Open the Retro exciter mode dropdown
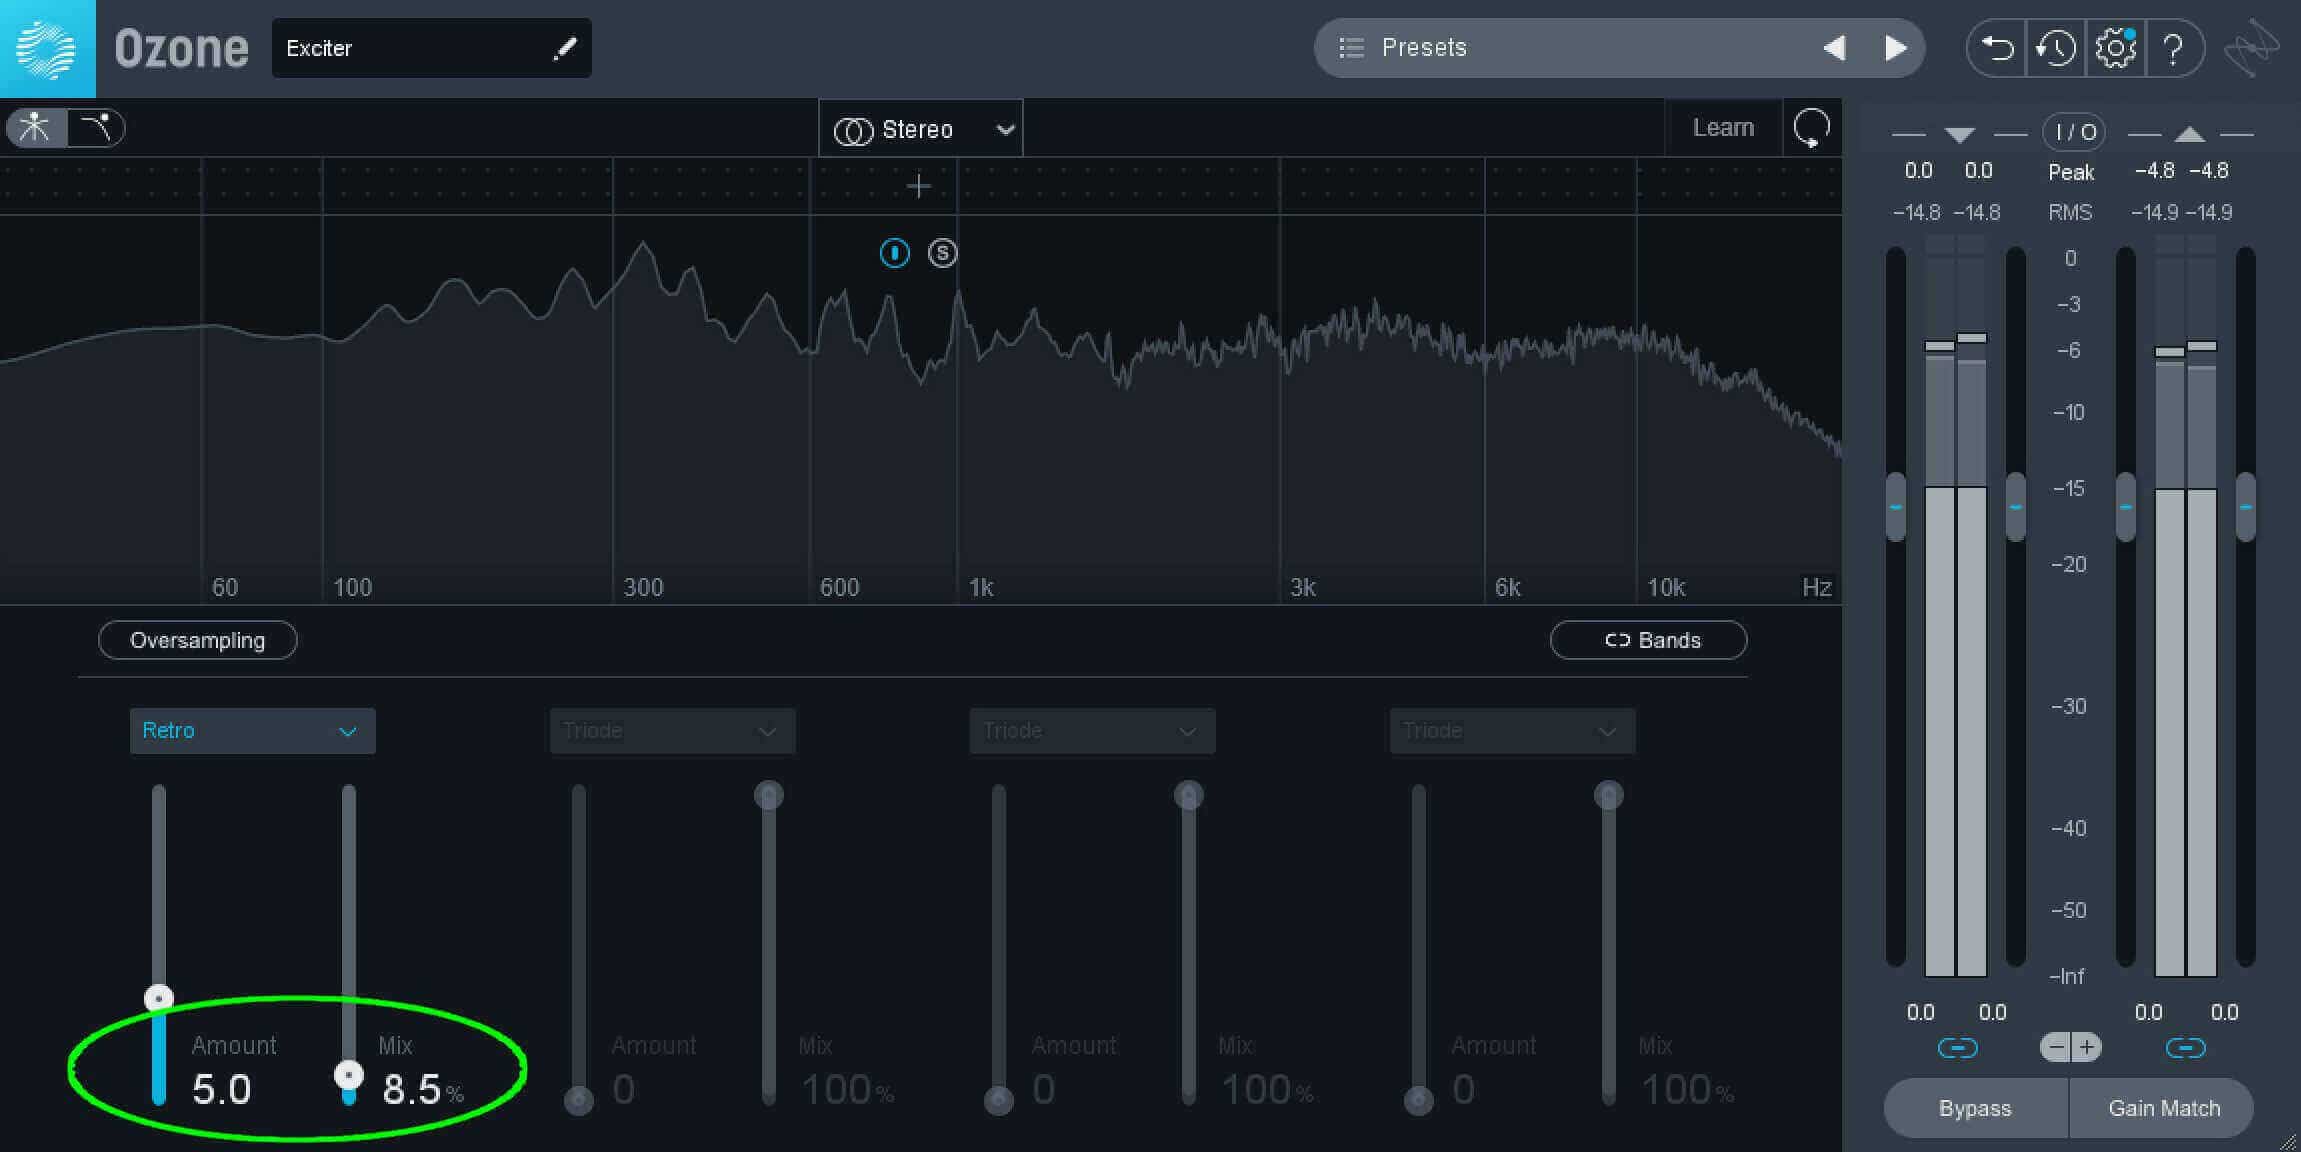 pyautogui.click(x=252, y=731)
